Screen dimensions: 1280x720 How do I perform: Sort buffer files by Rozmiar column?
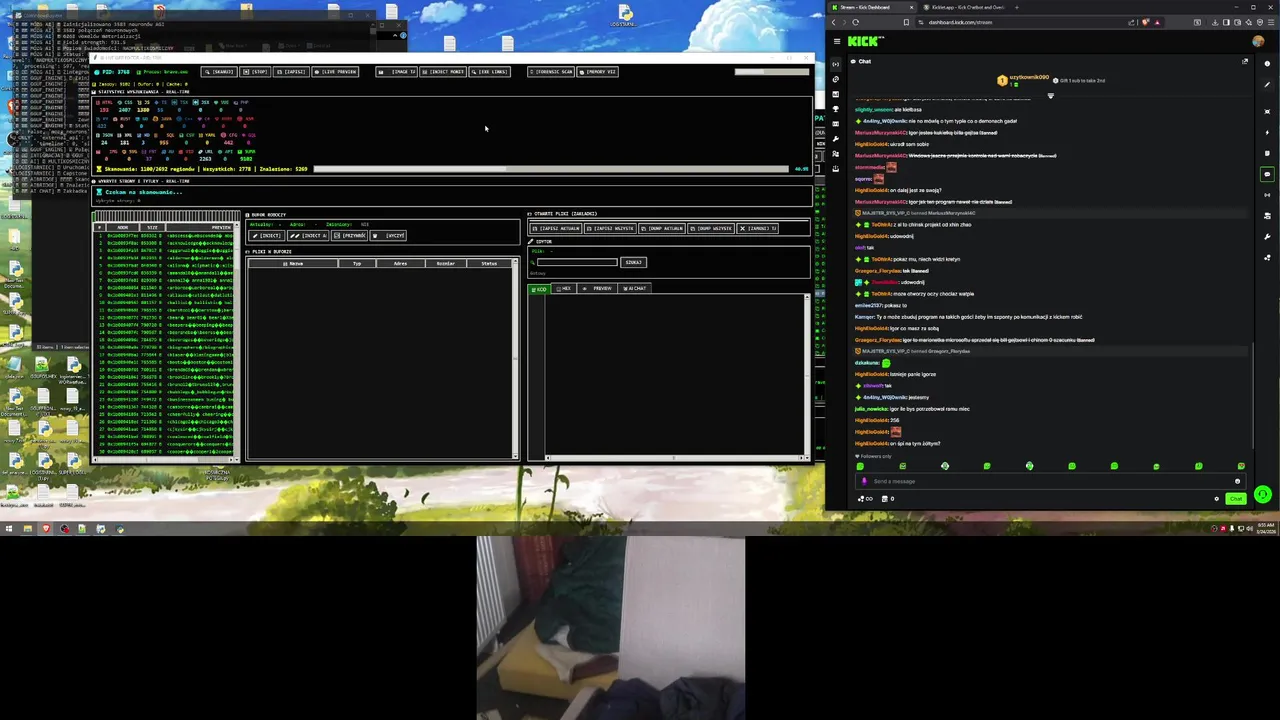click(x=445, y=264)
